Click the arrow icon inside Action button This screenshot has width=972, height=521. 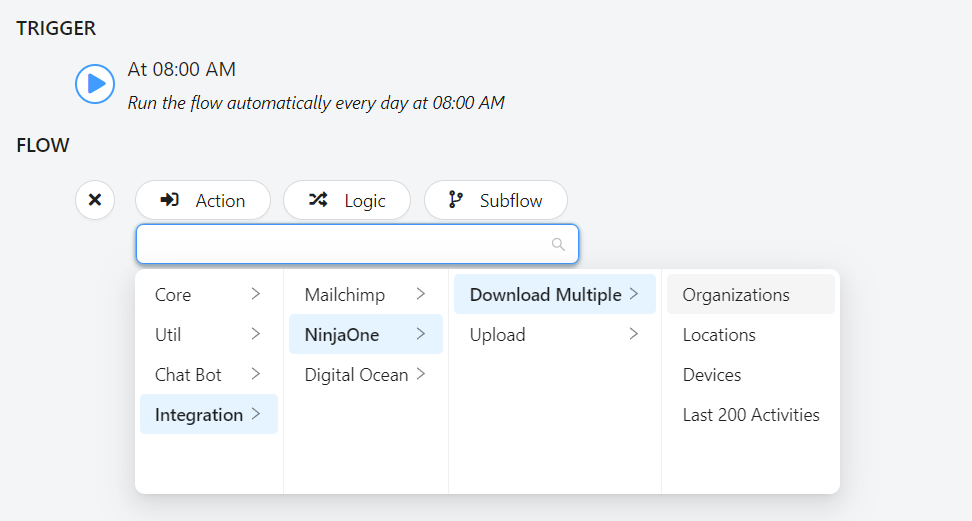(x=169, y=200)
